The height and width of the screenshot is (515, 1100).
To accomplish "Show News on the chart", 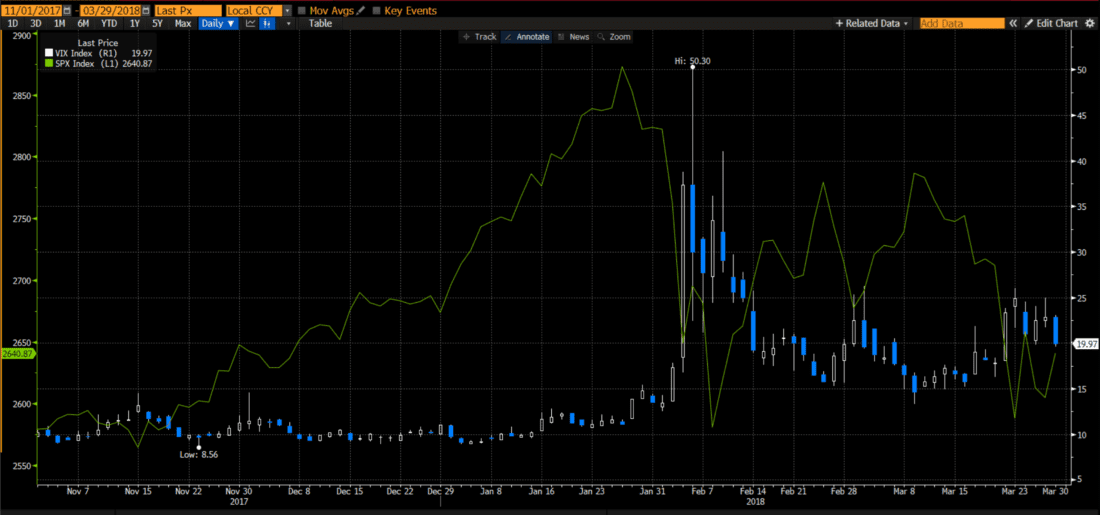I will [574, 36].
